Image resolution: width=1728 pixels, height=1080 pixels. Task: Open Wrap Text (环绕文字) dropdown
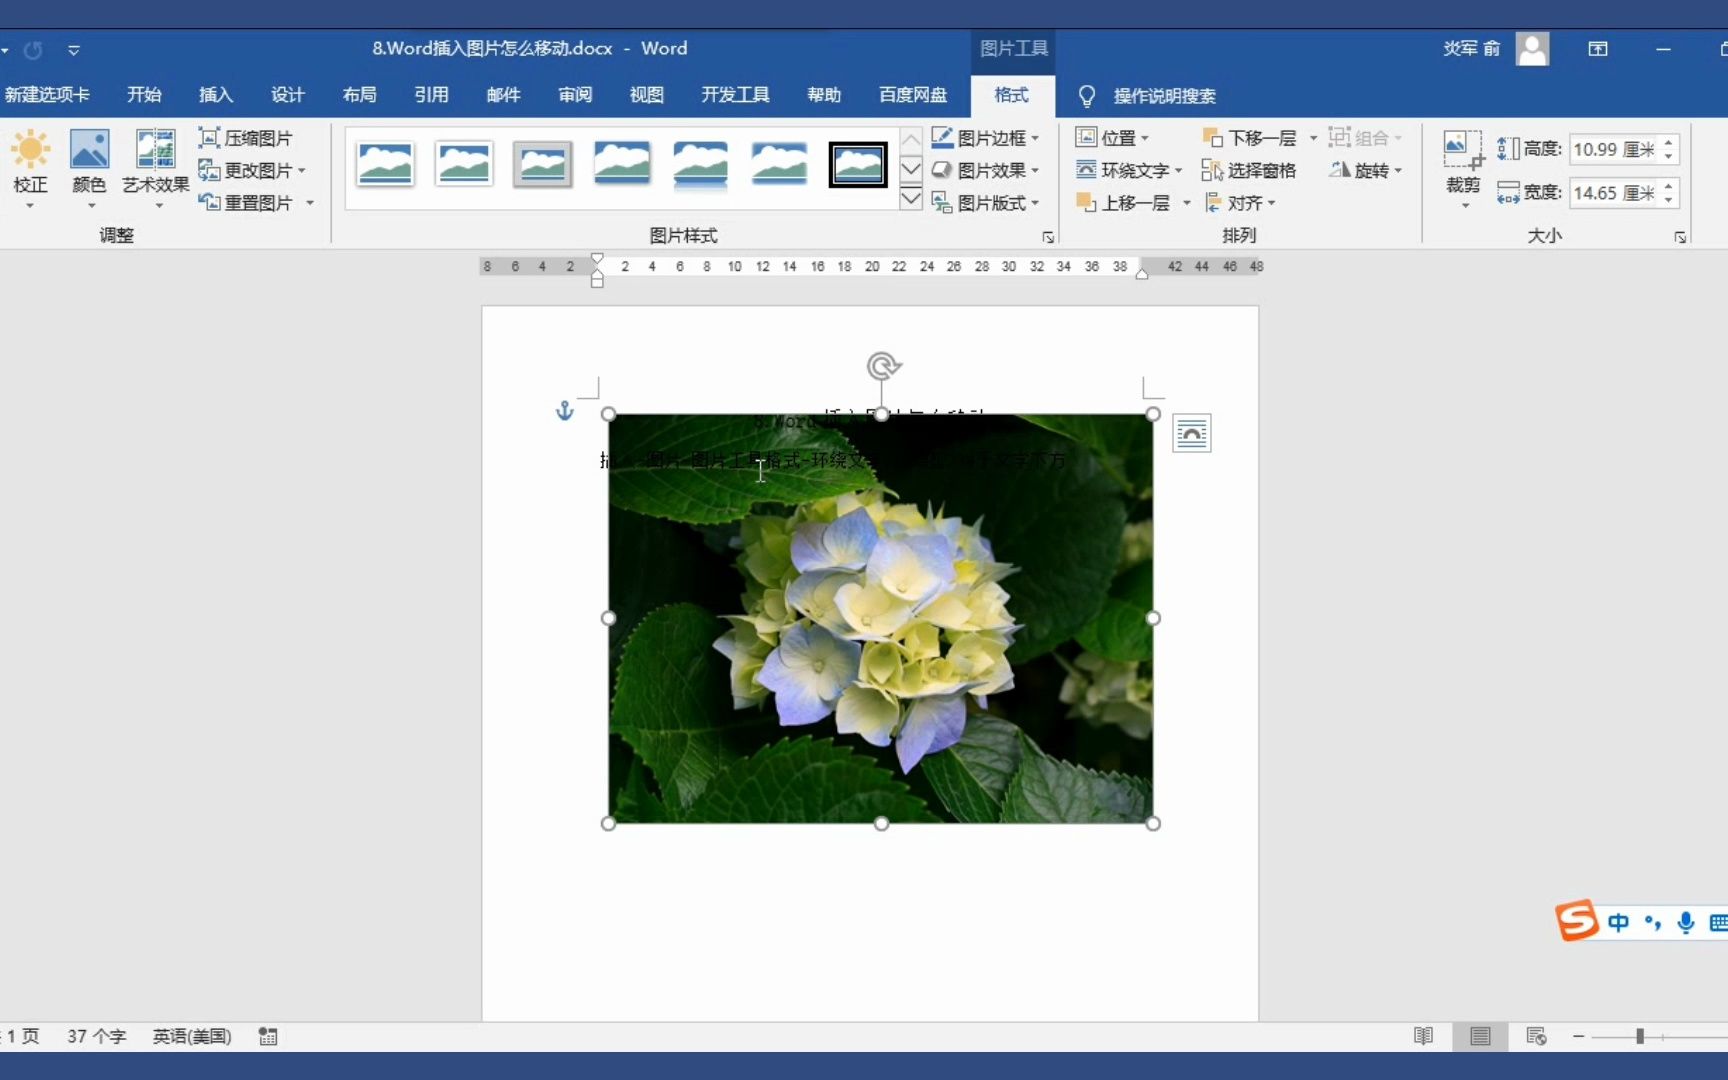[1129, 170]
